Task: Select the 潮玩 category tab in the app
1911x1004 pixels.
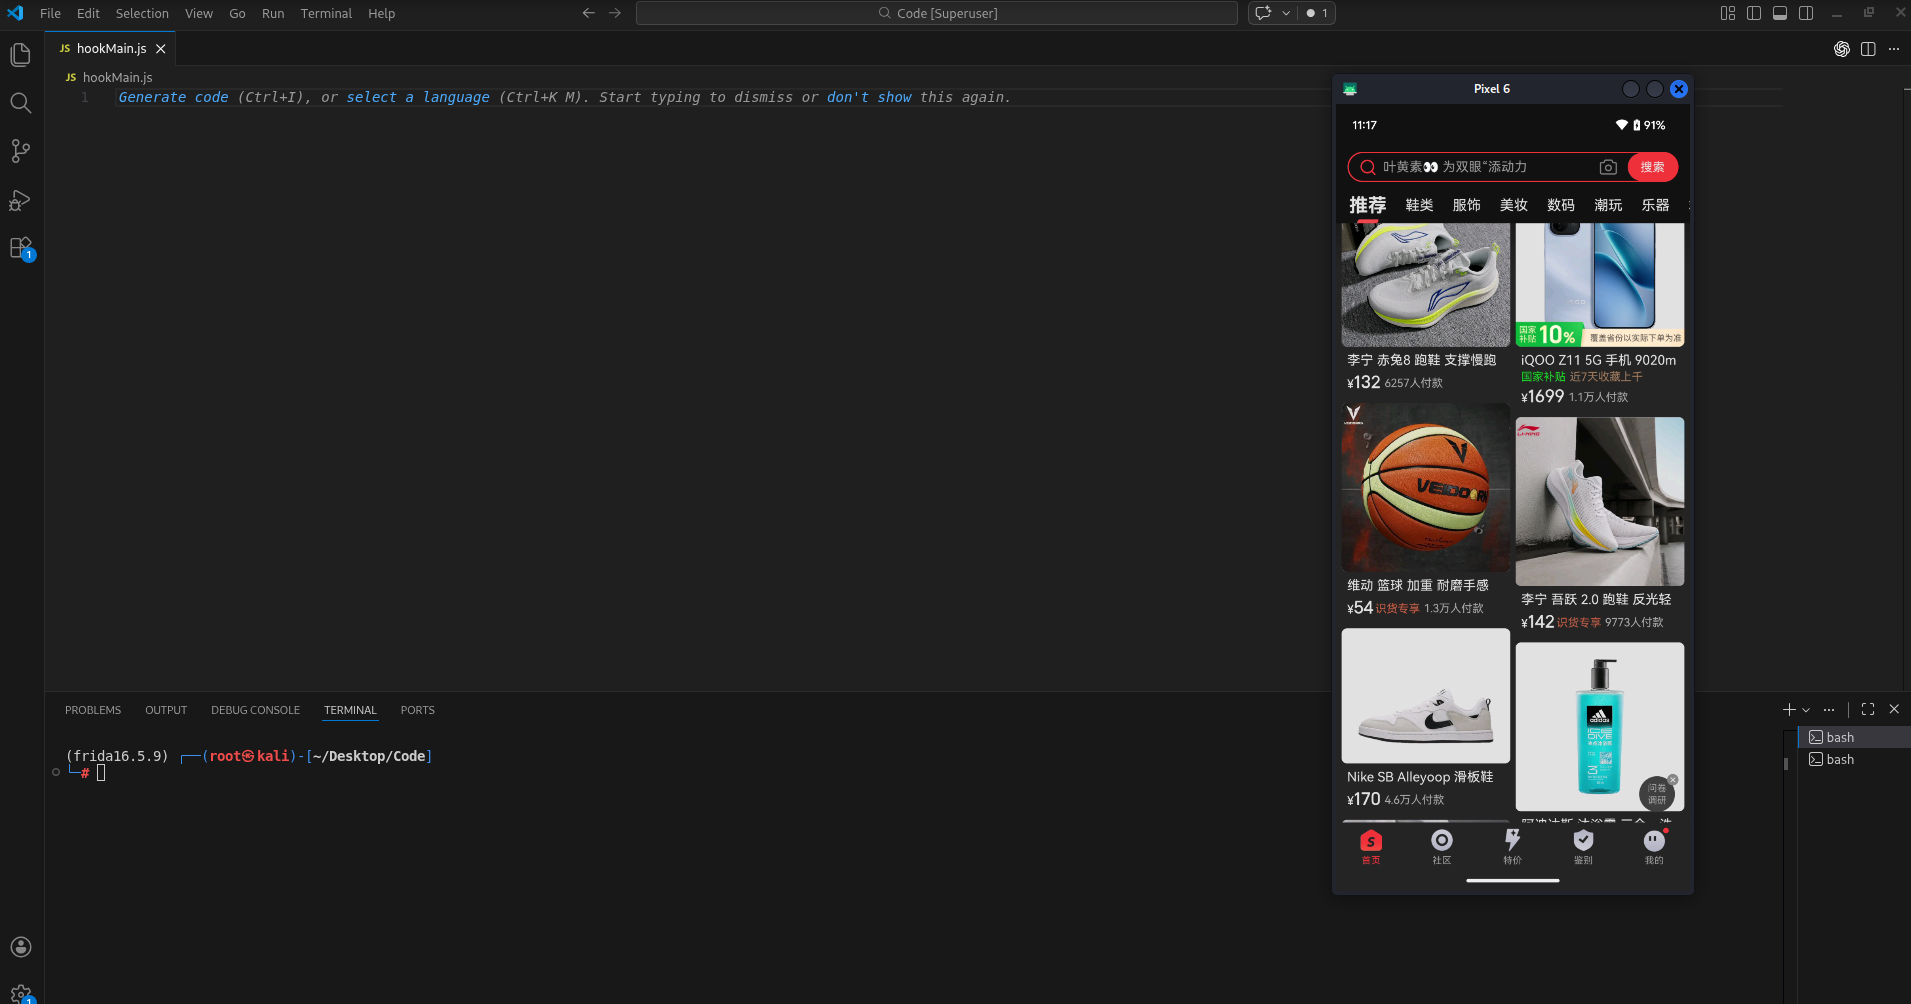Action: [x=1608, y=205]
